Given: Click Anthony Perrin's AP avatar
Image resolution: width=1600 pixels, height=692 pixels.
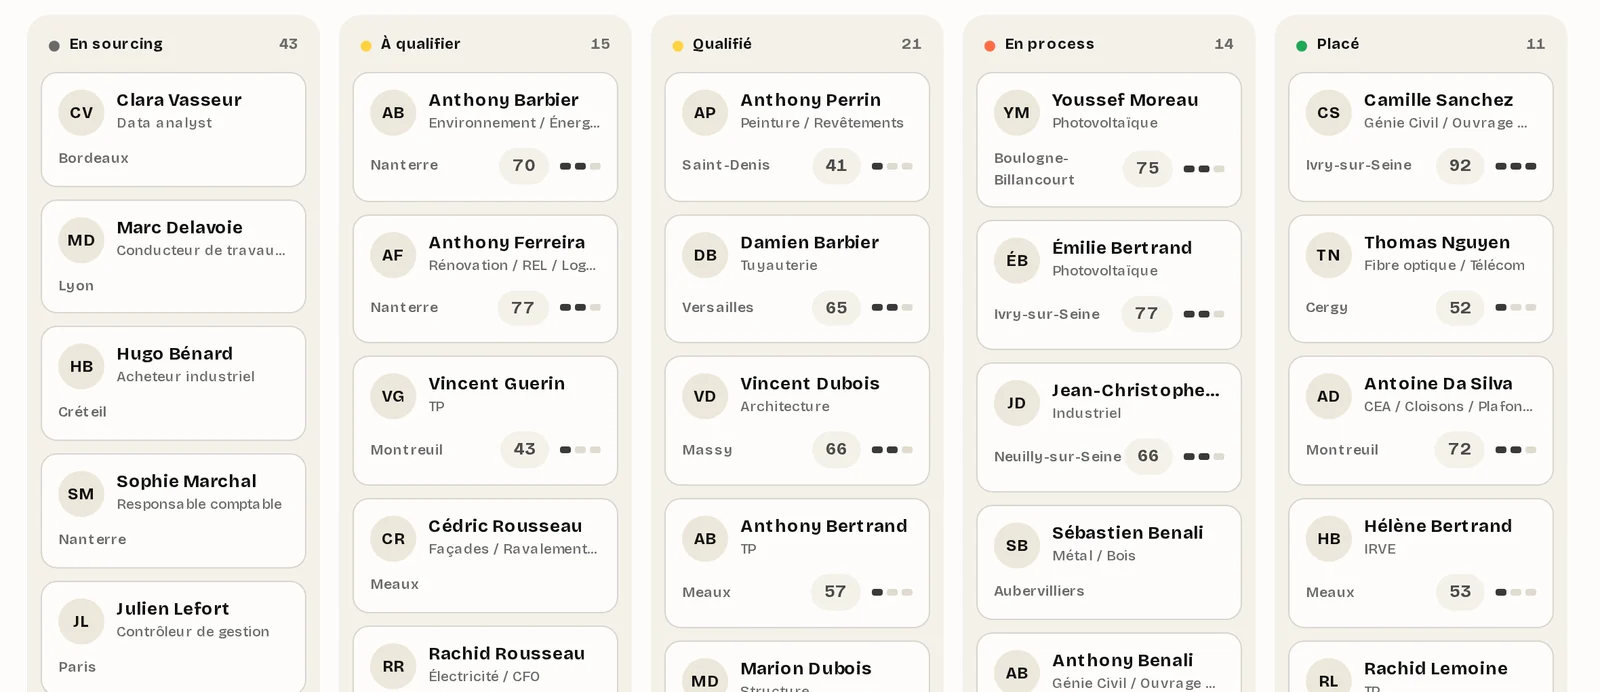Looking at the screenshot, I should (705, 113).
